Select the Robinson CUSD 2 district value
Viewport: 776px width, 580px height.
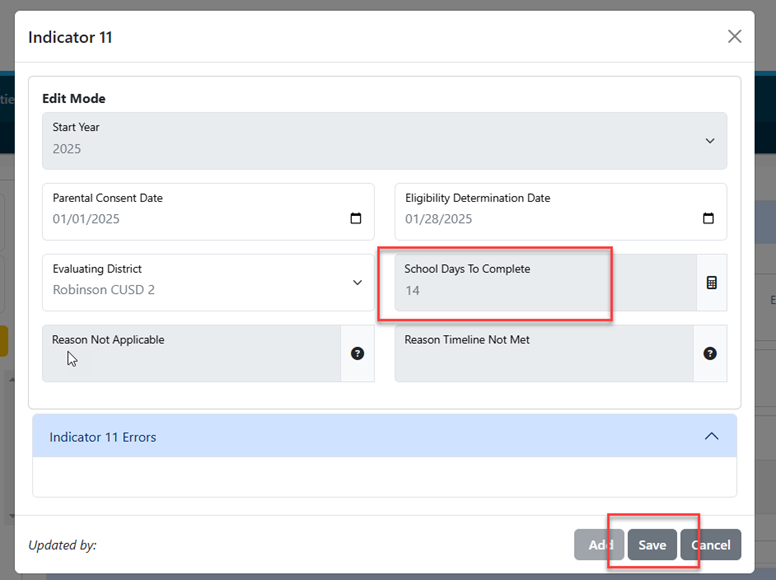pyautogui.click(x=103, y=290)
